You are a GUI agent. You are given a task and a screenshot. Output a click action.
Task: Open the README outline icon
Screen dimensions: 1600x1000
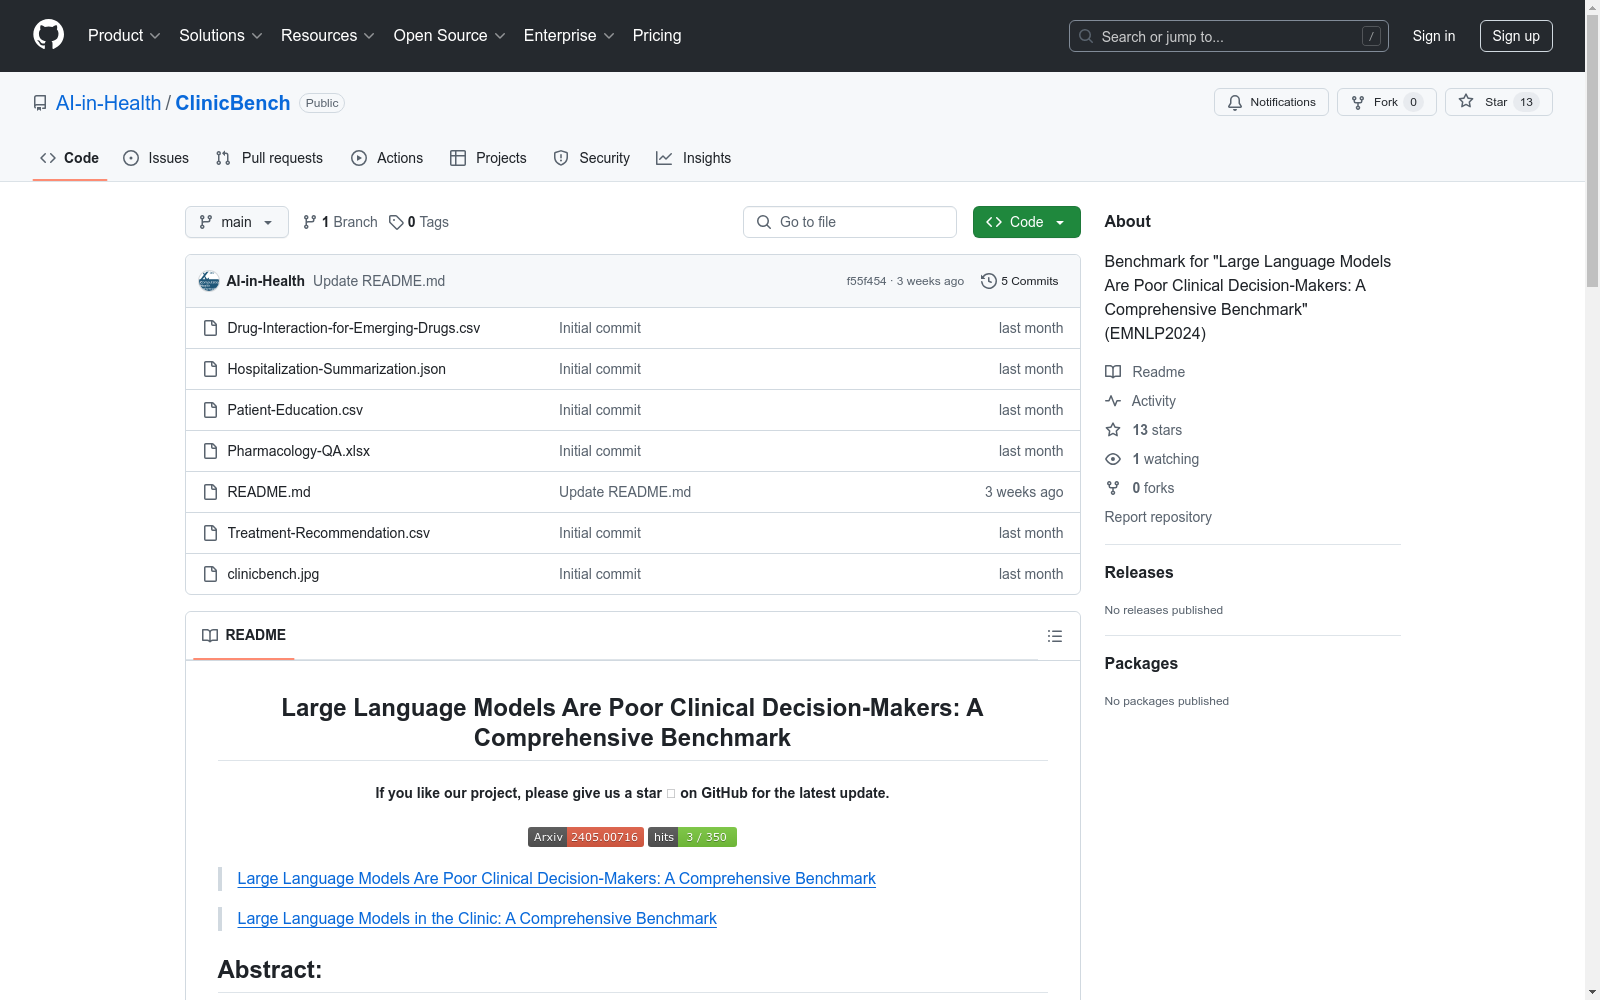1055,636
